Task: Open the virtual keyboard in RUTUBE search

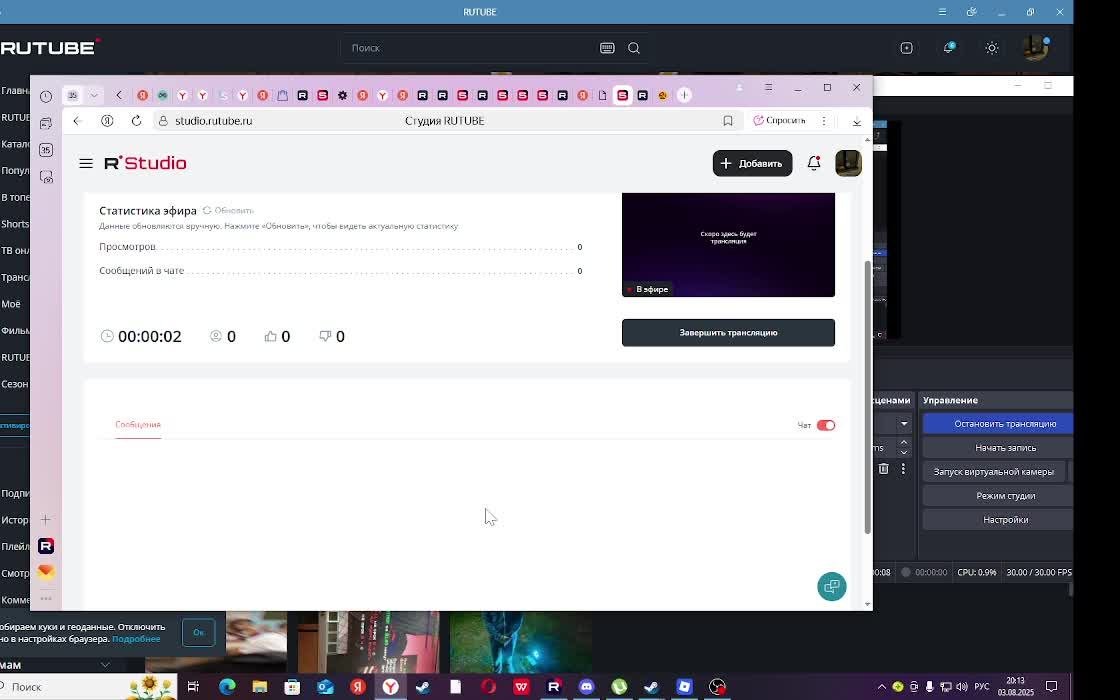Action: click(x=607, y=48)
